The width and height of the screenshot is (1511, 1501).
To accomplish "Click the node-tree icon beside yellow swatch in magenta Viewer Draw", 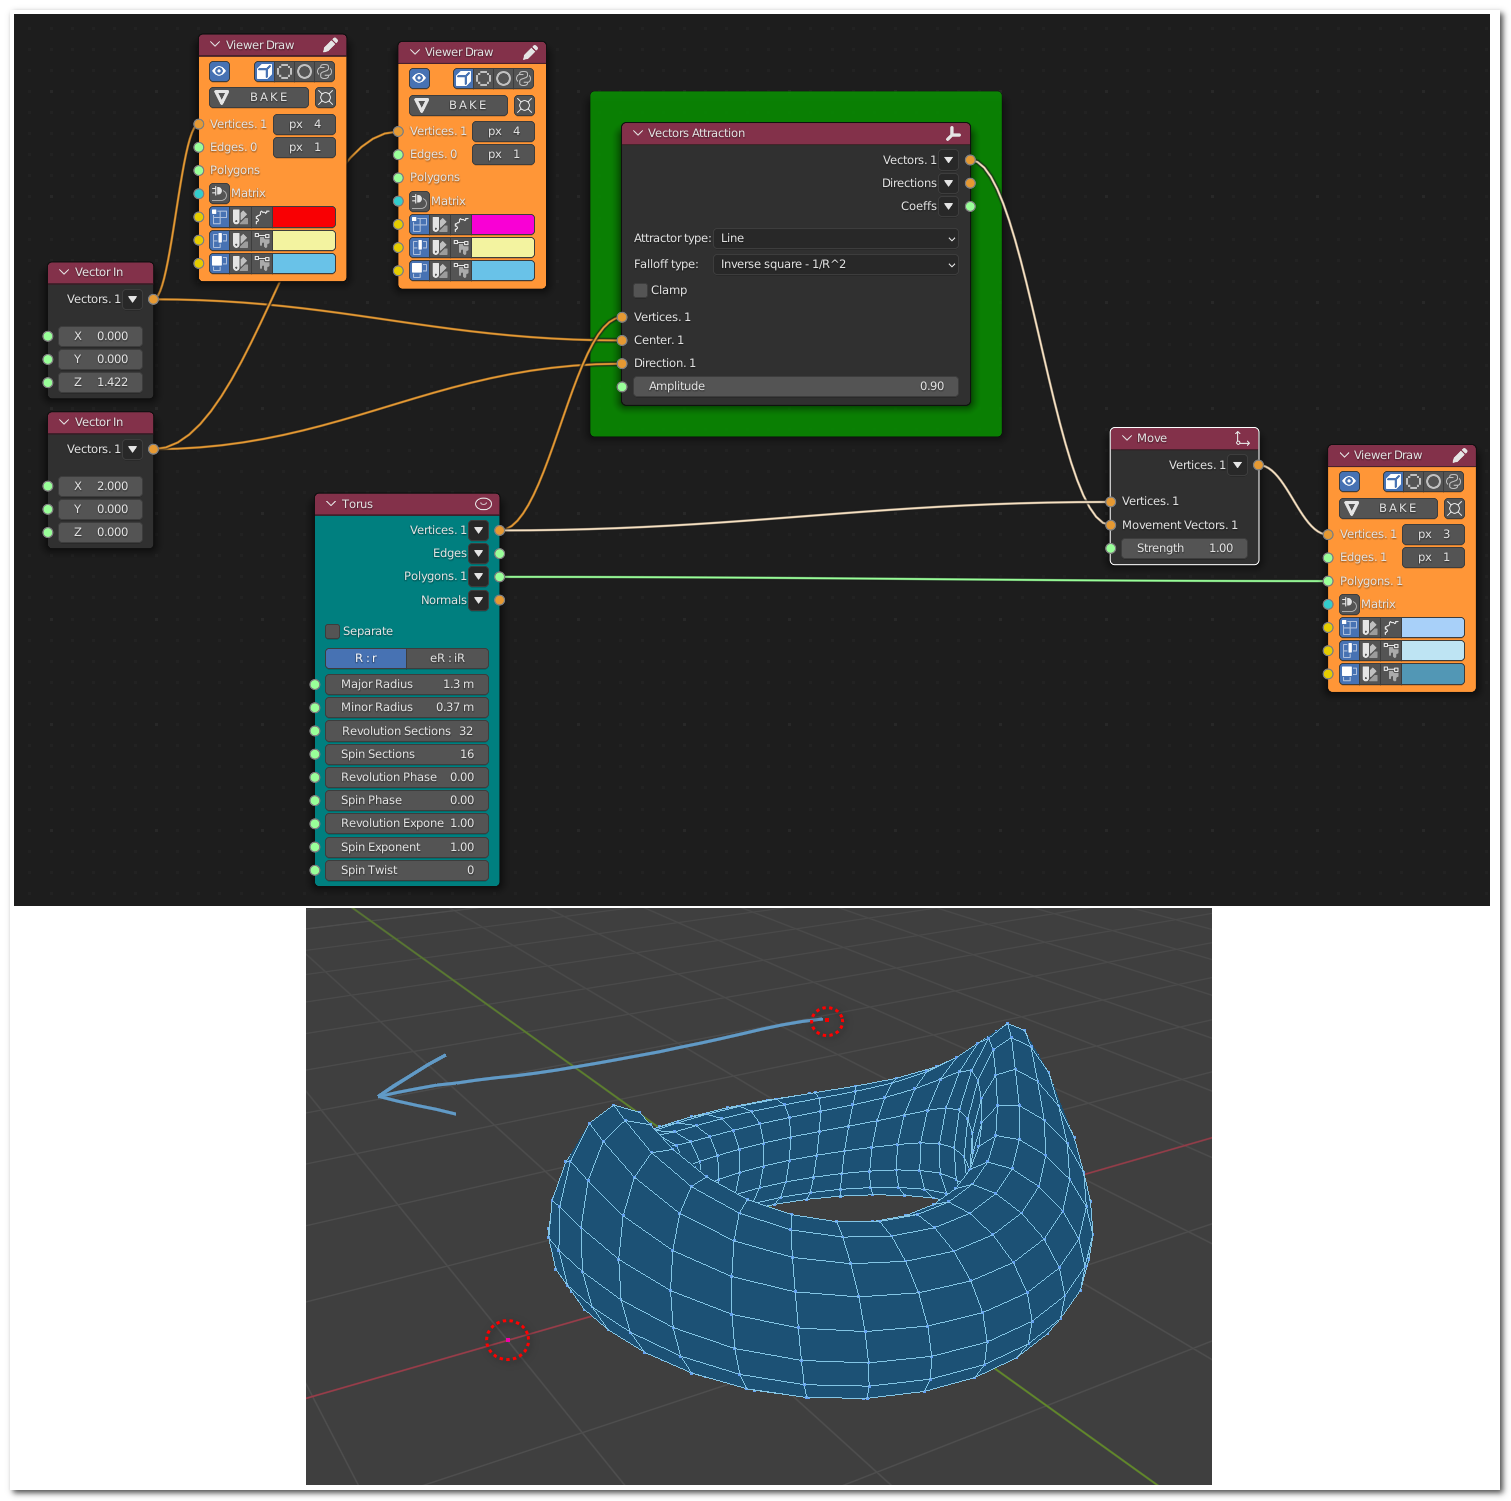I will pos(461,247).
